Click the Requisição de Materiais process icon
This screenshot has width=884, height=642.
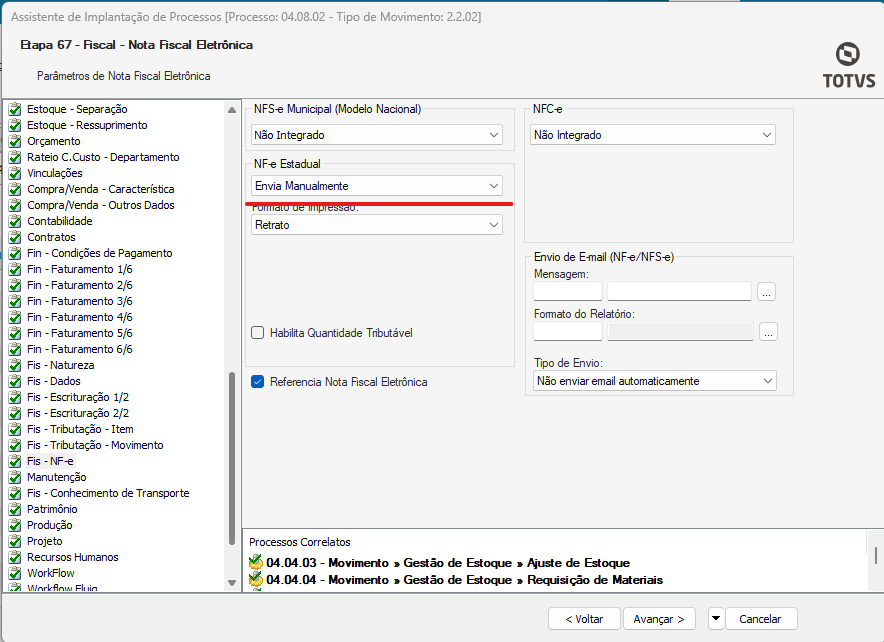pos(256,580)
